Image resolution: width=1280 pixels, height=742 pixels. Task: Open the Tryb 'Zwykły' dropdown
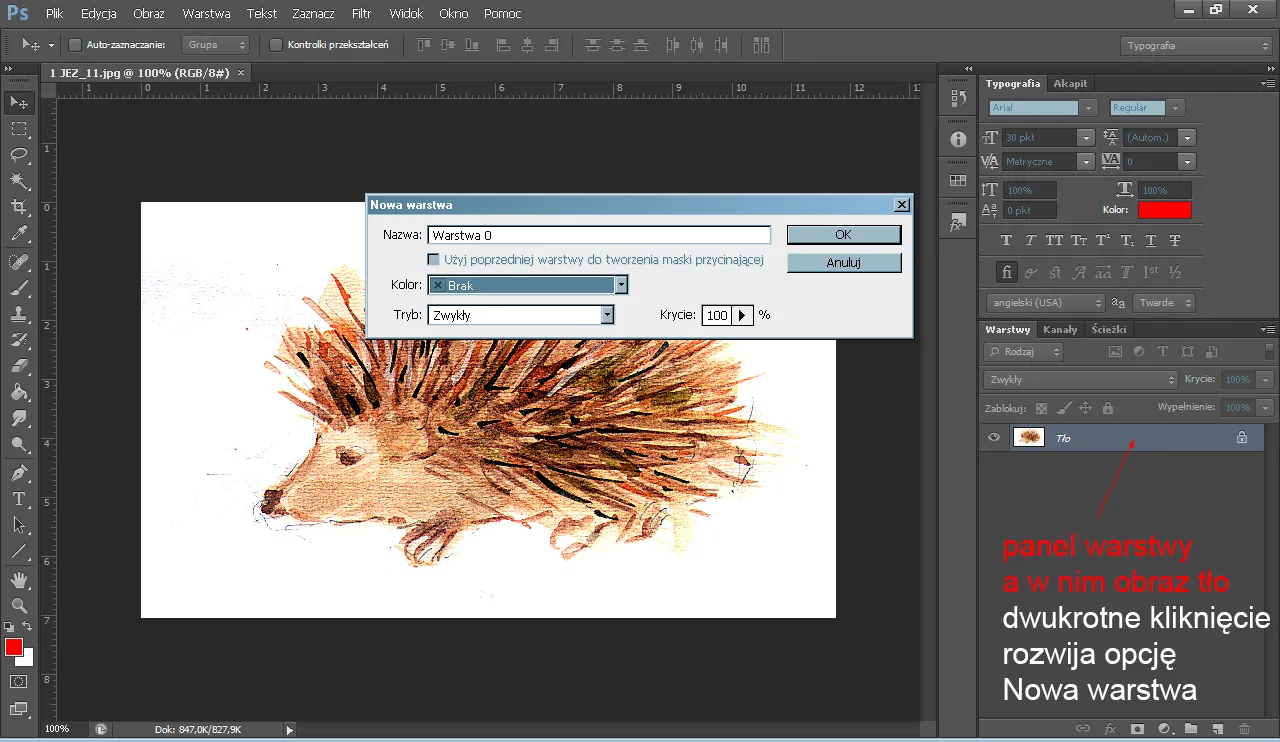click(606, 315)
